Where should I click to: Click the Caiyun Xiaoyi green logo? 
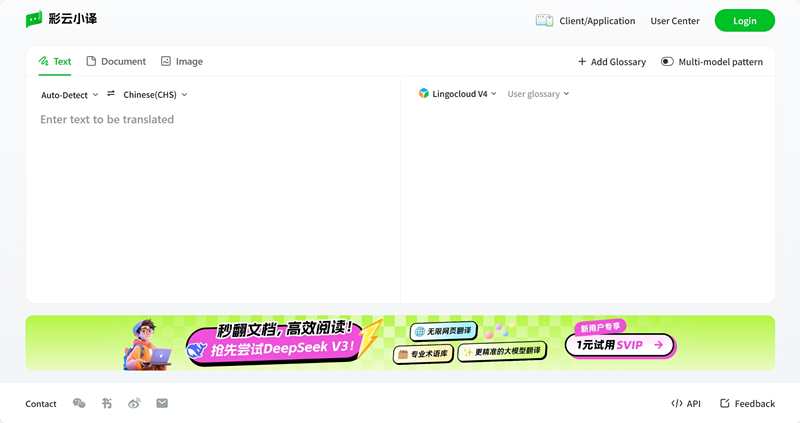tap(34, 19)
